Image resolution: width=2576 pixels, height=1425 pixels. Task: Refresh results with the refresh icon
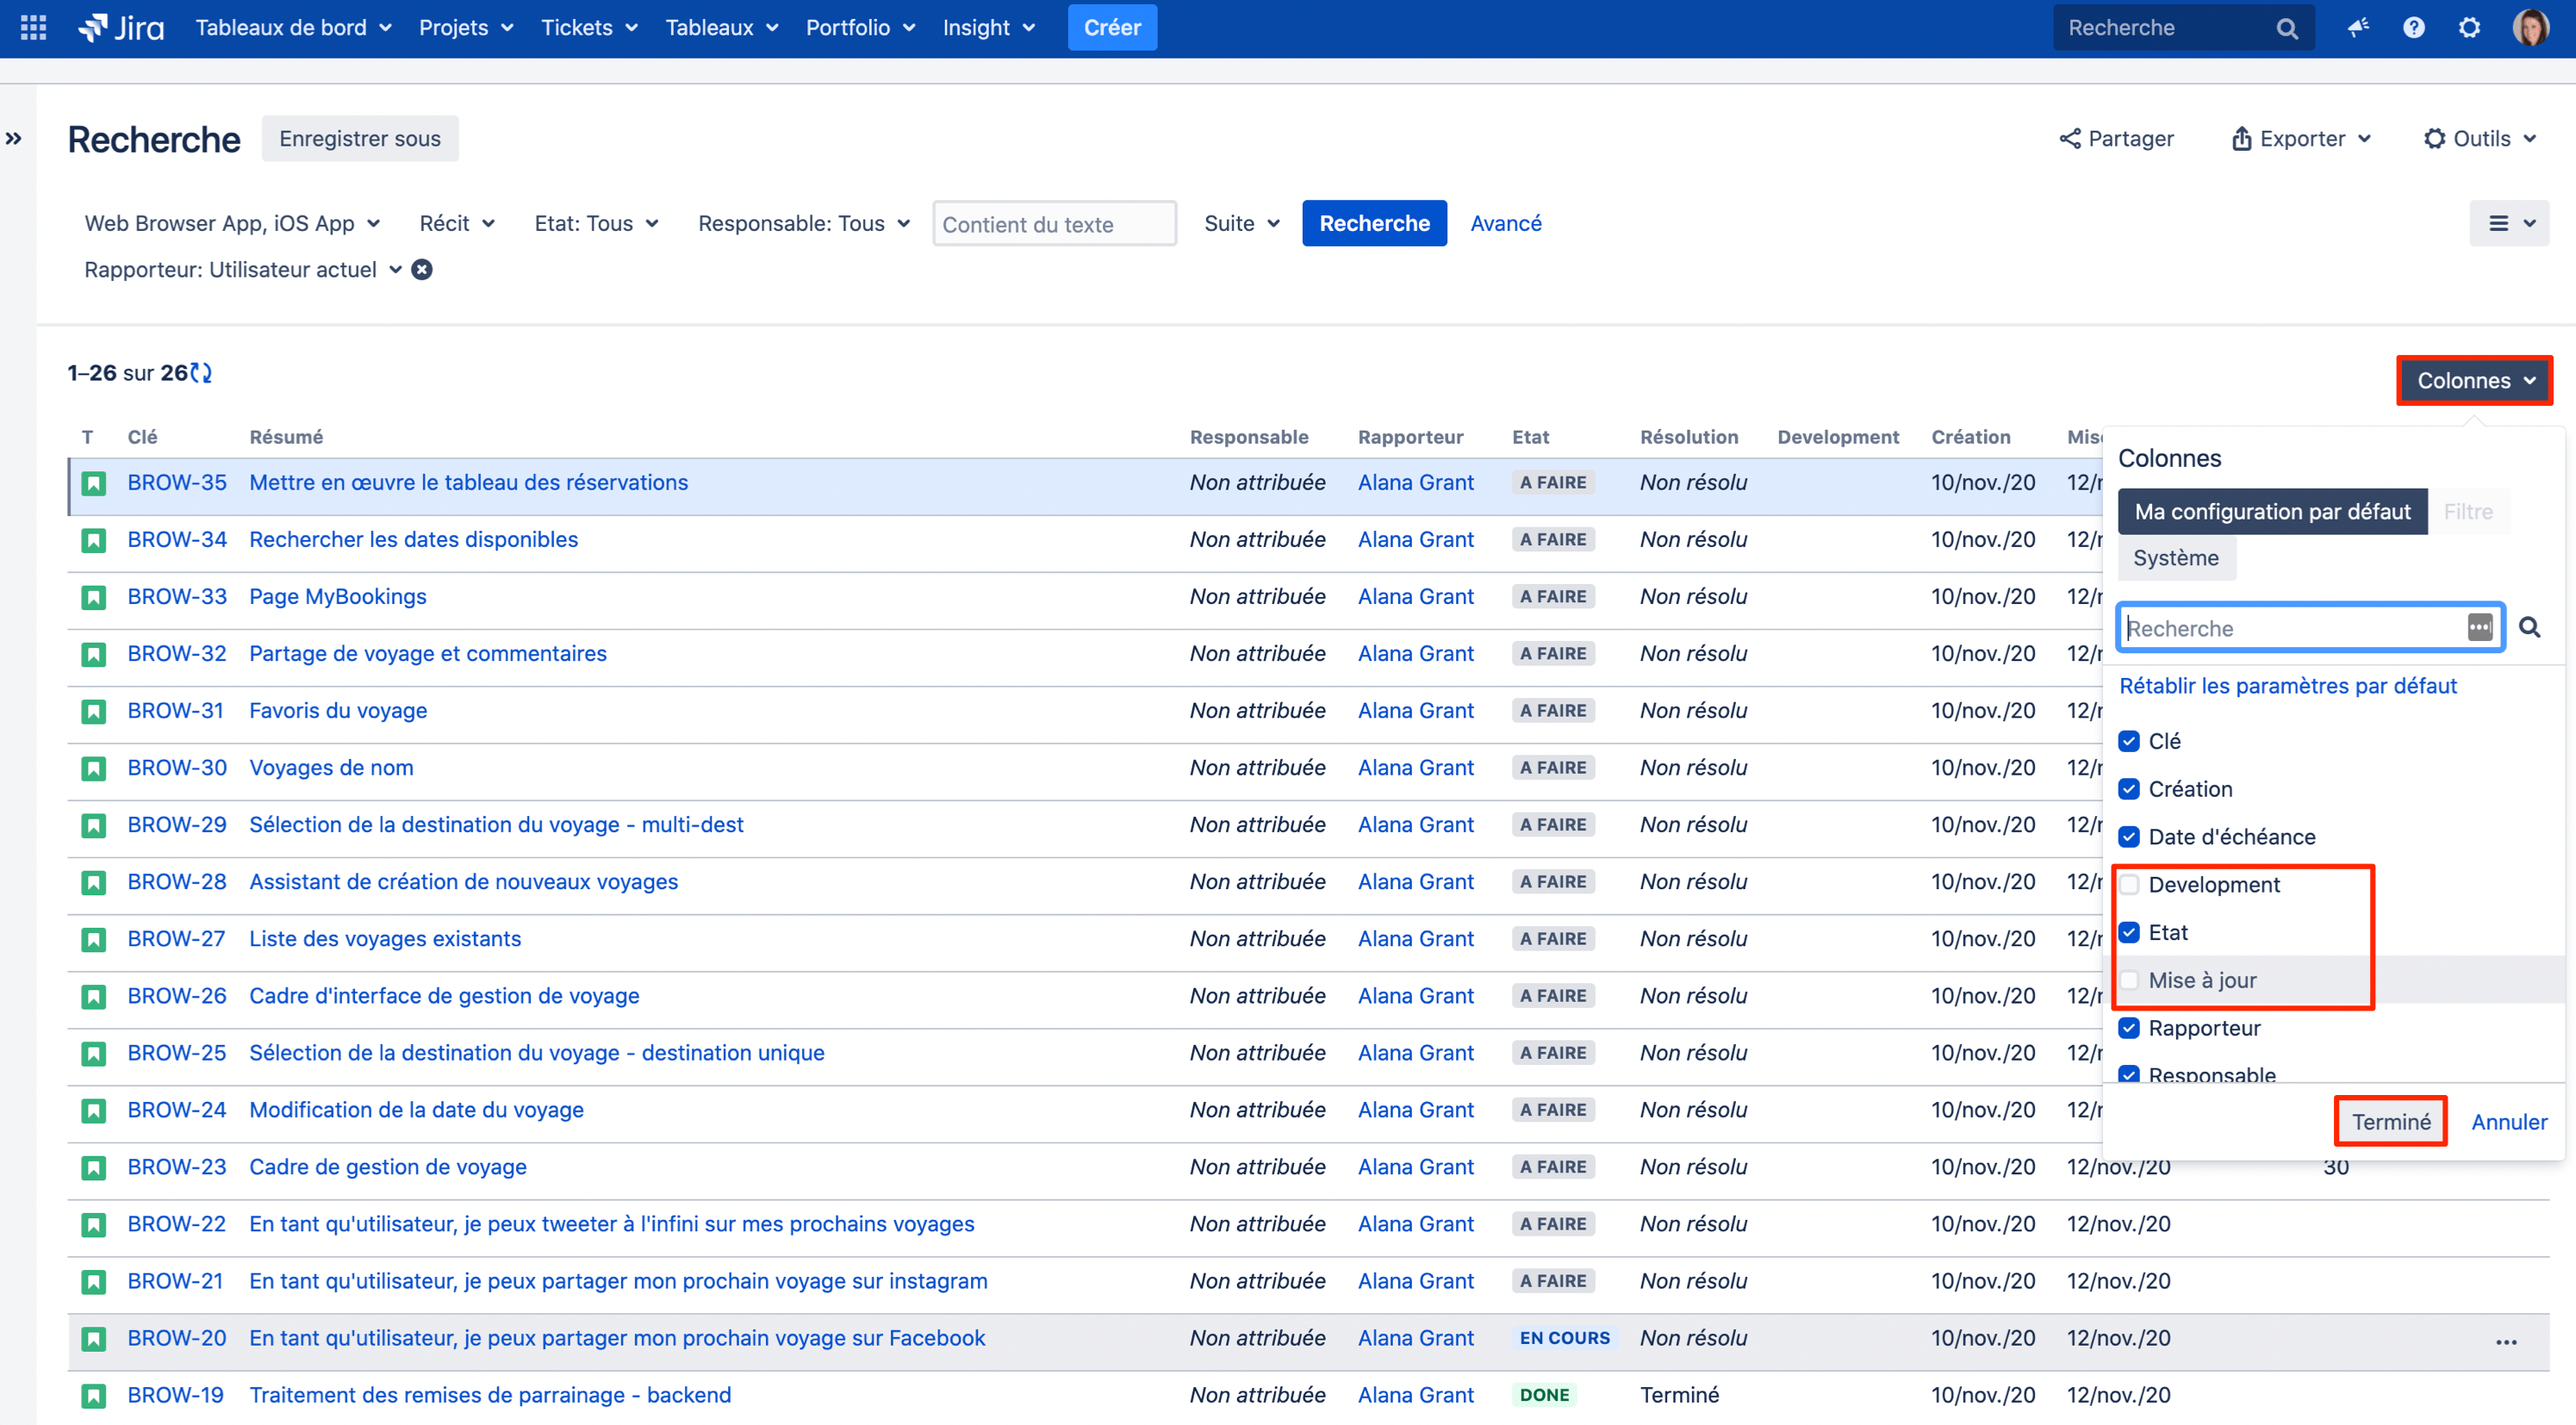(x=201, y=373)
